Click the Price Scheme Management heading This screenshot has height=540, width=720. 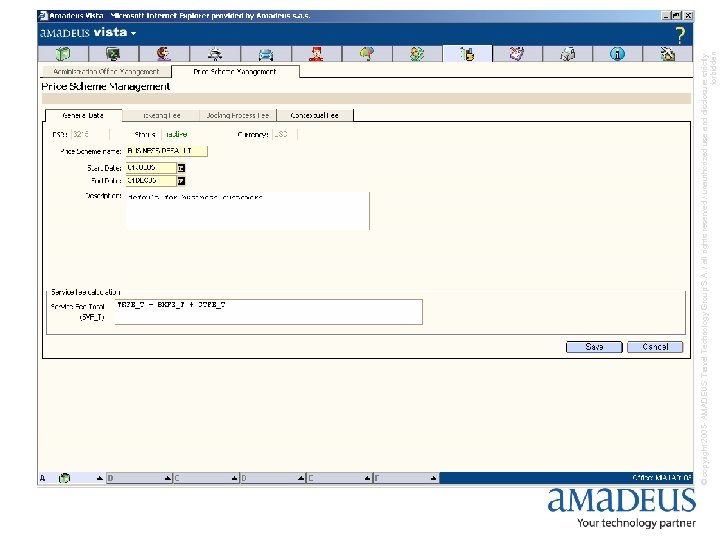pos(106,86)
